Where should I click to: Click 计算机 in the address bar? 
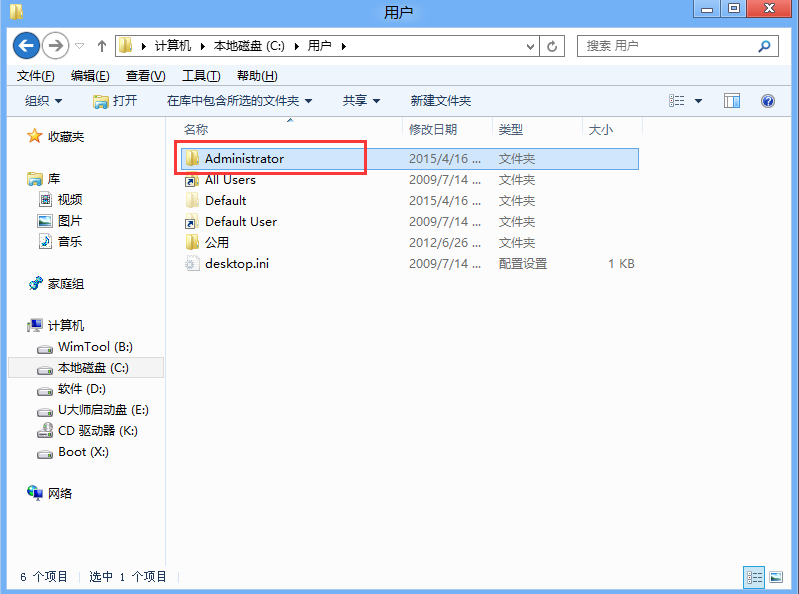(x=173, y=46)
